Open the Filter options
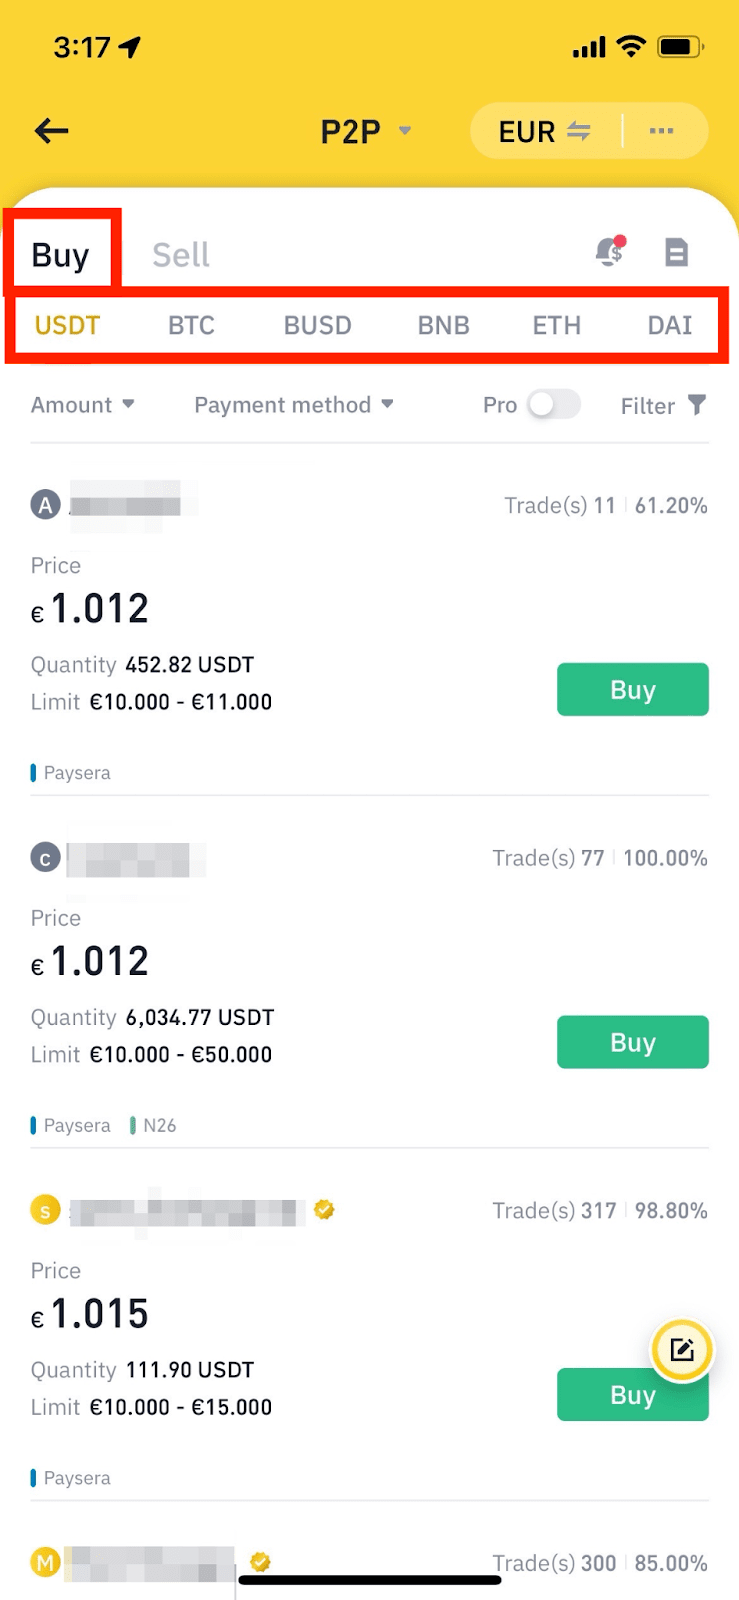The width and height of the screenshot is (739, 1600). pyautogui.click(x=662, y=405)
